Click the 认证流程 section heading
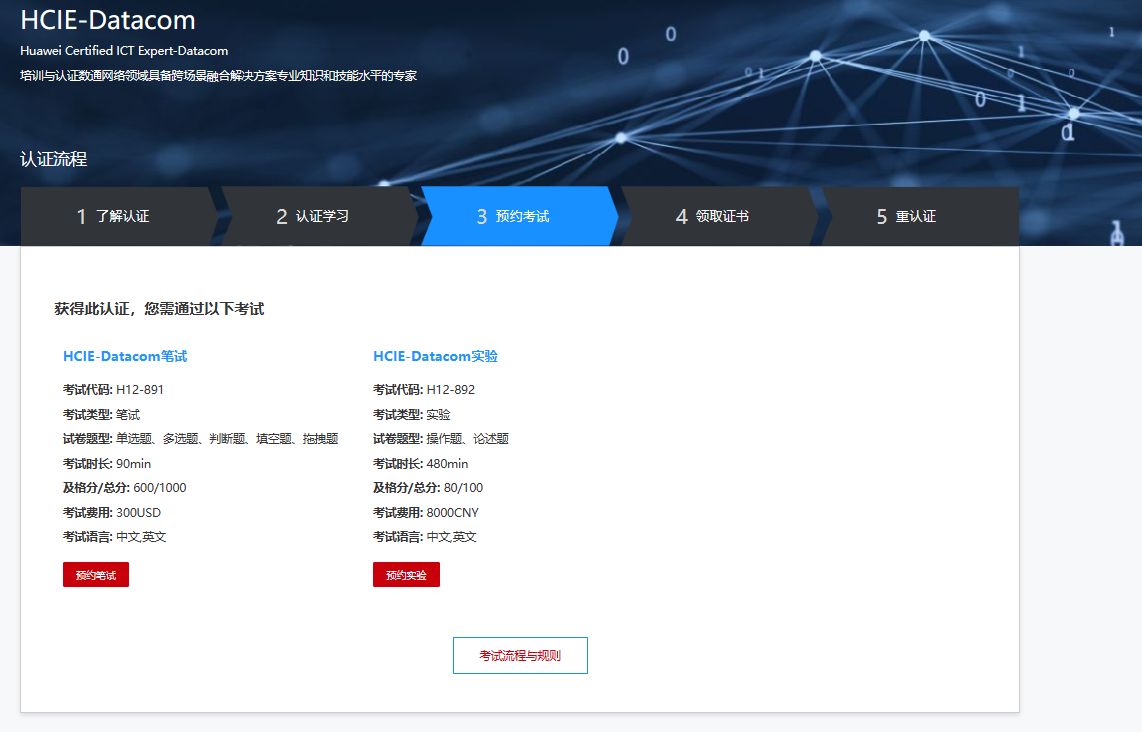 click(x=53, y=160)
